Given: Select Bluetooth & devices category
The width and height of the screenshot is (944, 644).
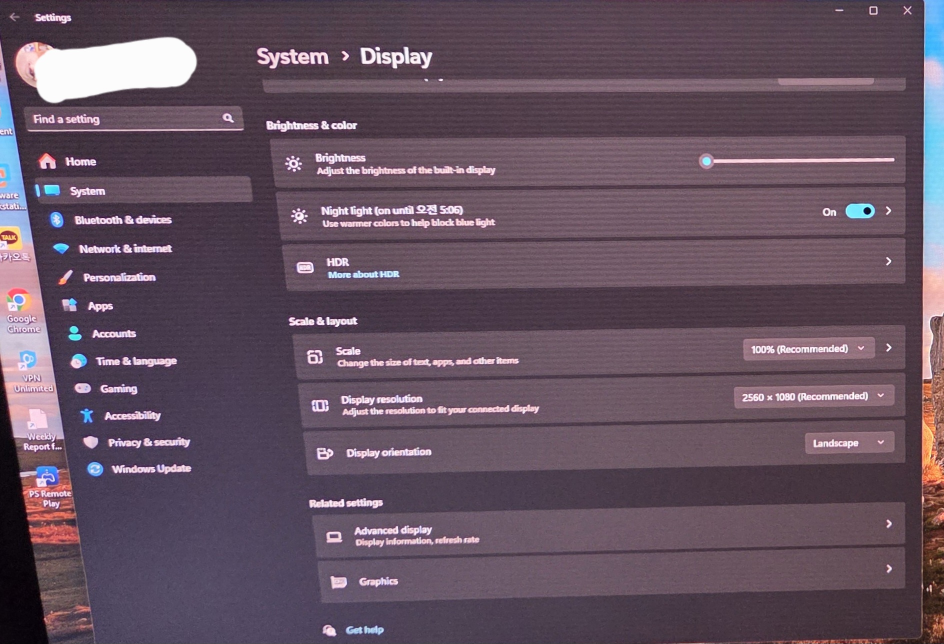Looking at the screenshot, I should (148, 220).
